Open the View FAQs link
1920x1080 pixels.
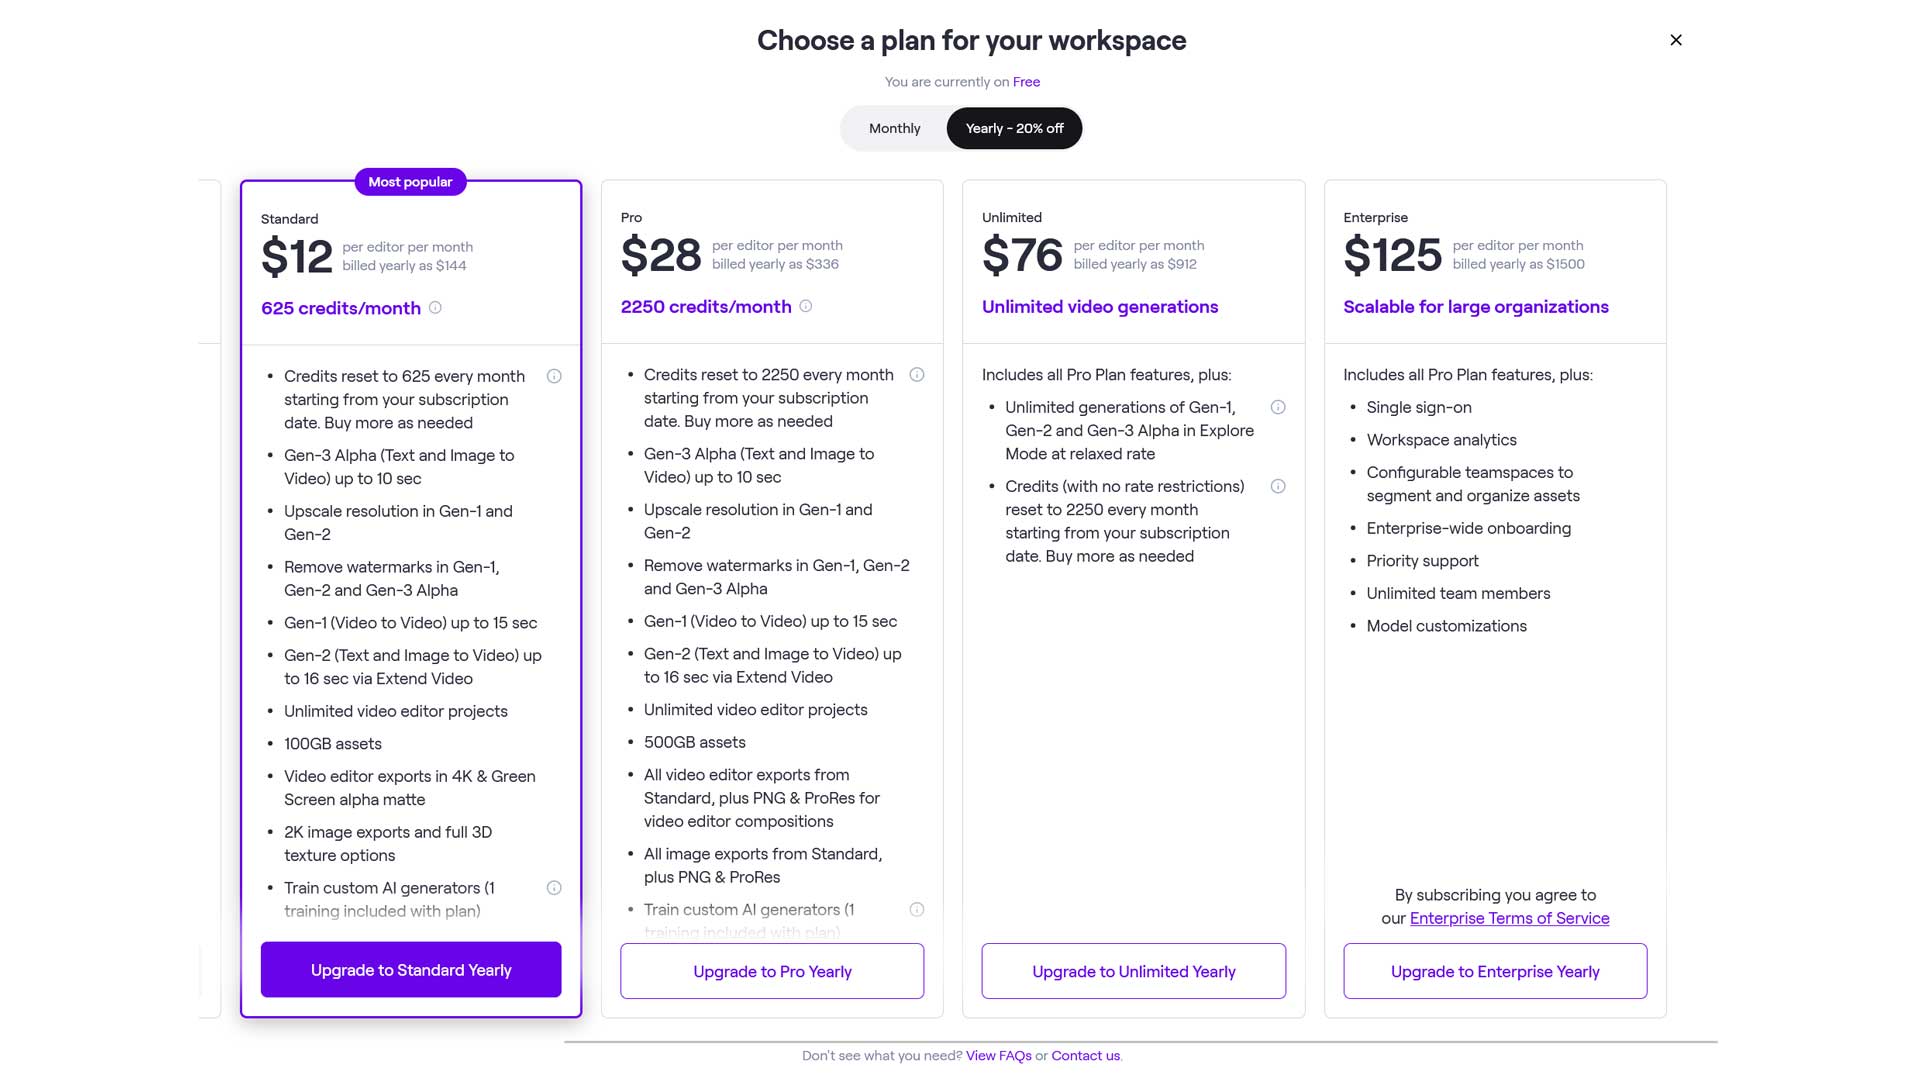998,1056
